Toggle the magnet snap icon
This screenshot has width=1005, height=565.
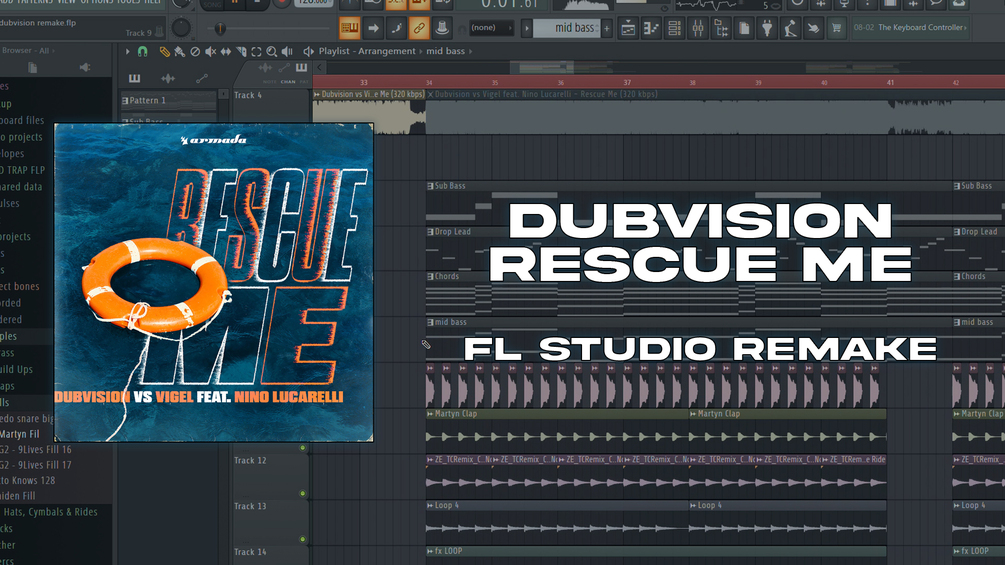coord(142,51)
